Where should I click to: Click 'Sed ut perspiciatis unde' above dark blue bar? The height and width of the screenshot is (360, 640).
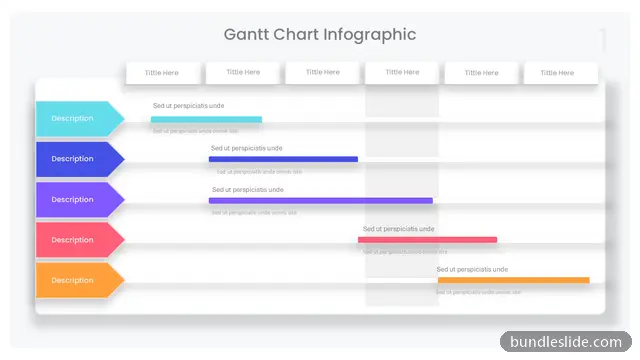[247, 148]
